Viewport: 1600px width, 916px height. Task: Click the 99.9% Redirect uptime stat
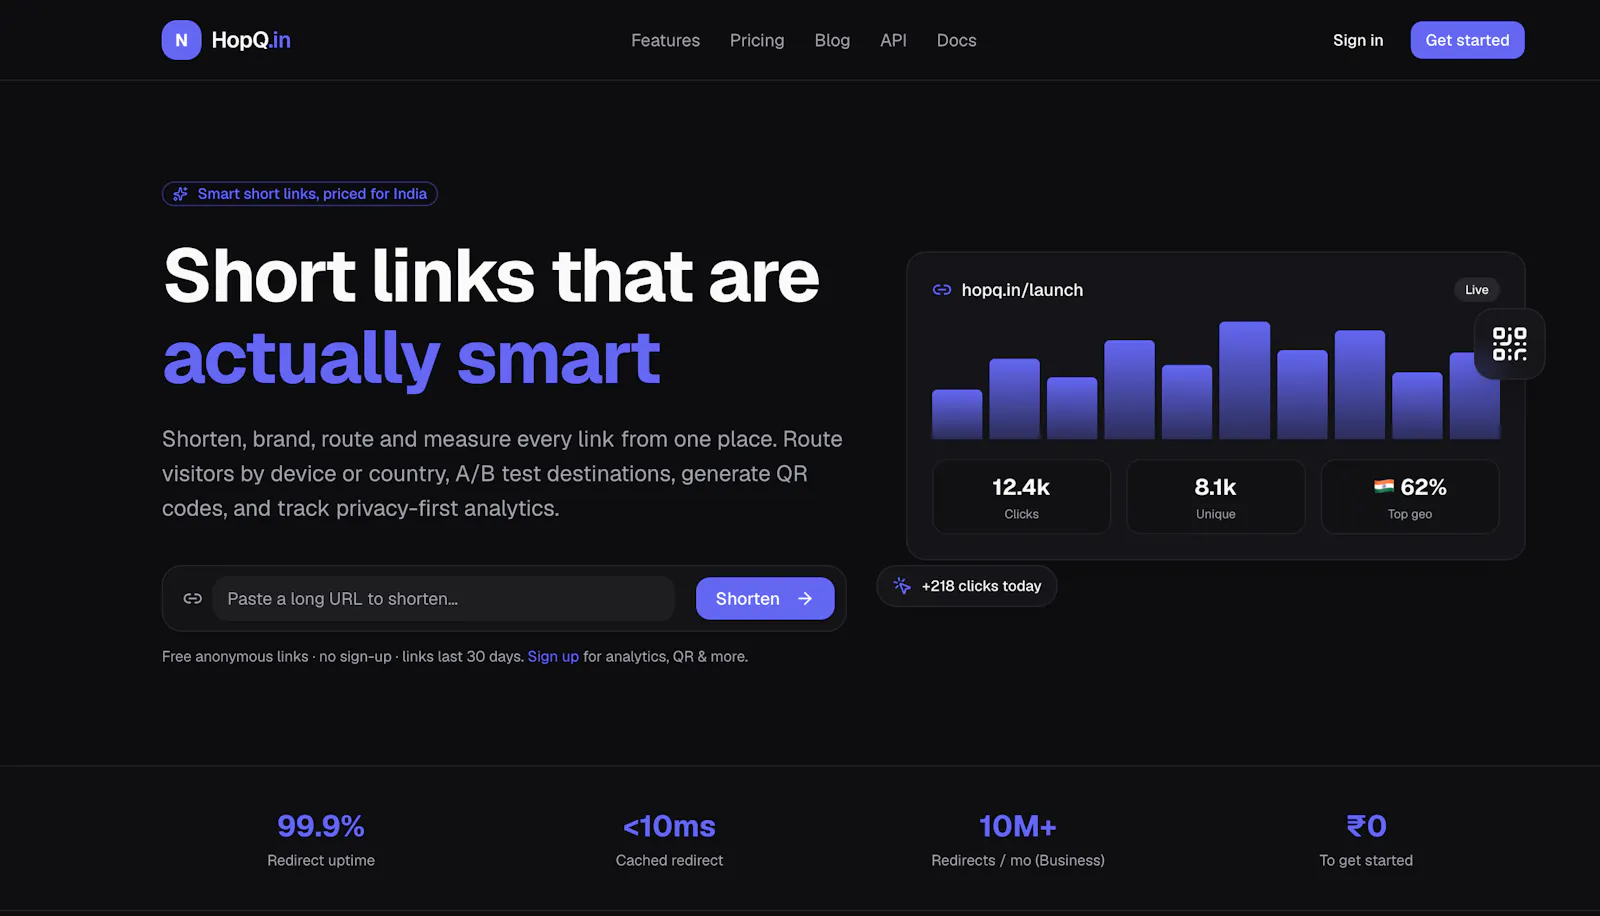[321, 841]
